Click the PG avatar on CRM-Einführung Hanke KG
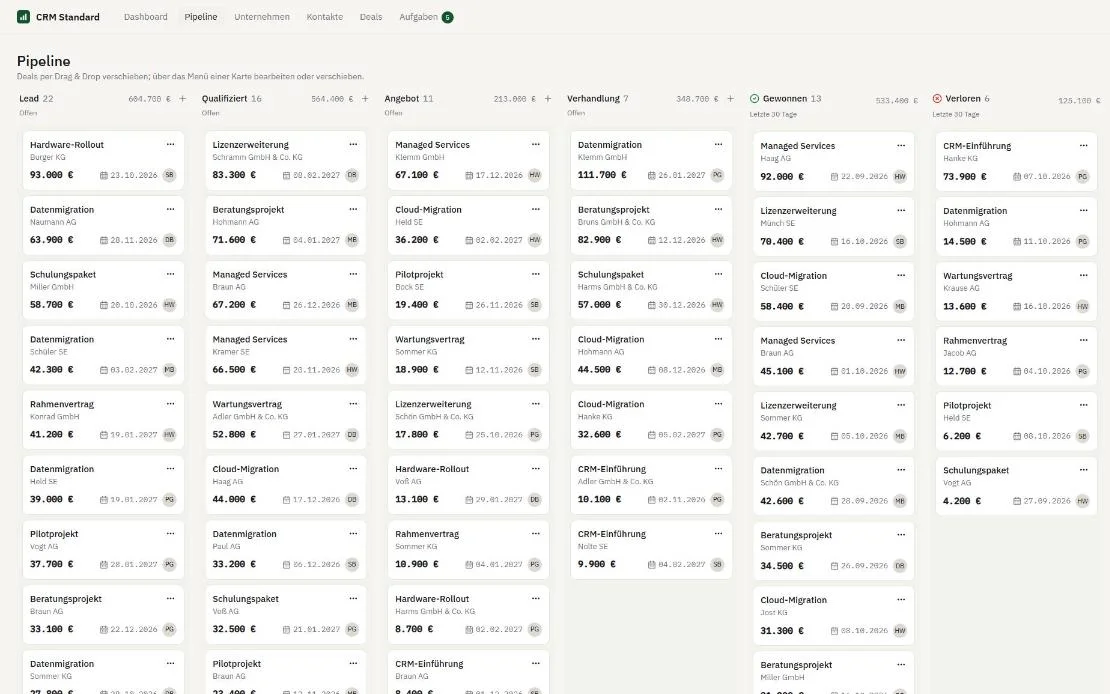Image resolution: width=1110 pixels, height=694 pixels. click(1082, 176)
